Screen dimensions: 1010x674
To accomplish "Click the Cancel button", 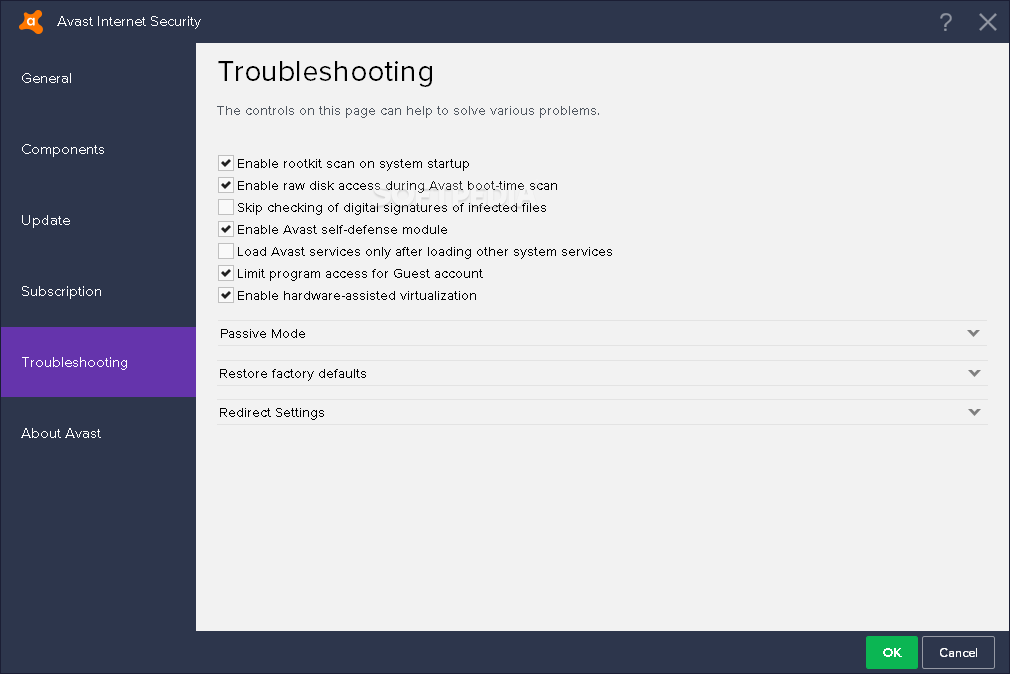I will (958, 652).
